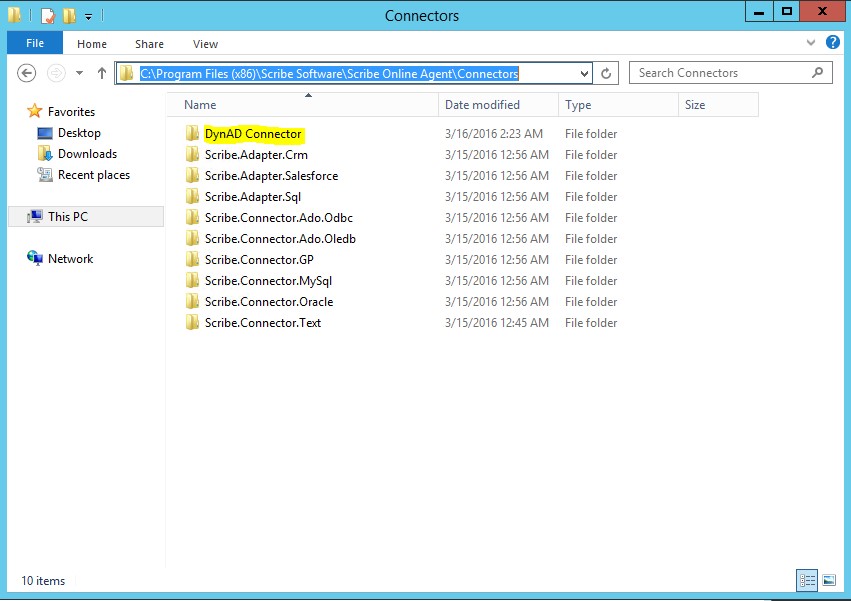The image size is (851, 601).
Task: Open Desktop in the navigation pane
Action: click(x=79, y=133)
